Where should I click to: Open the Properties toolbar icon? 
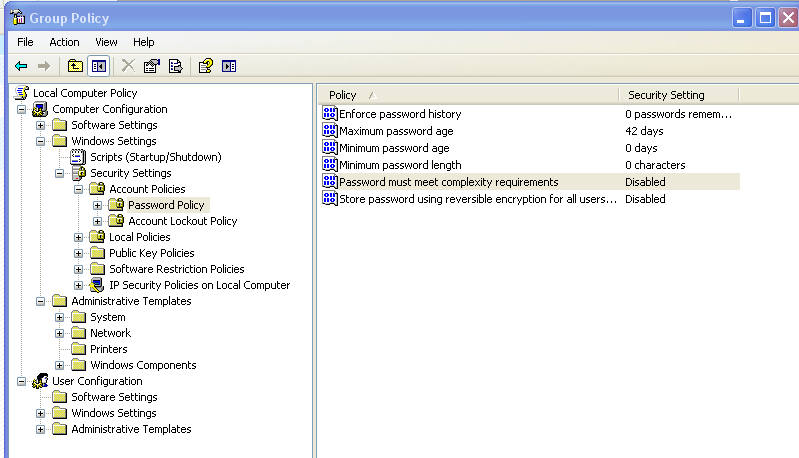151,66
